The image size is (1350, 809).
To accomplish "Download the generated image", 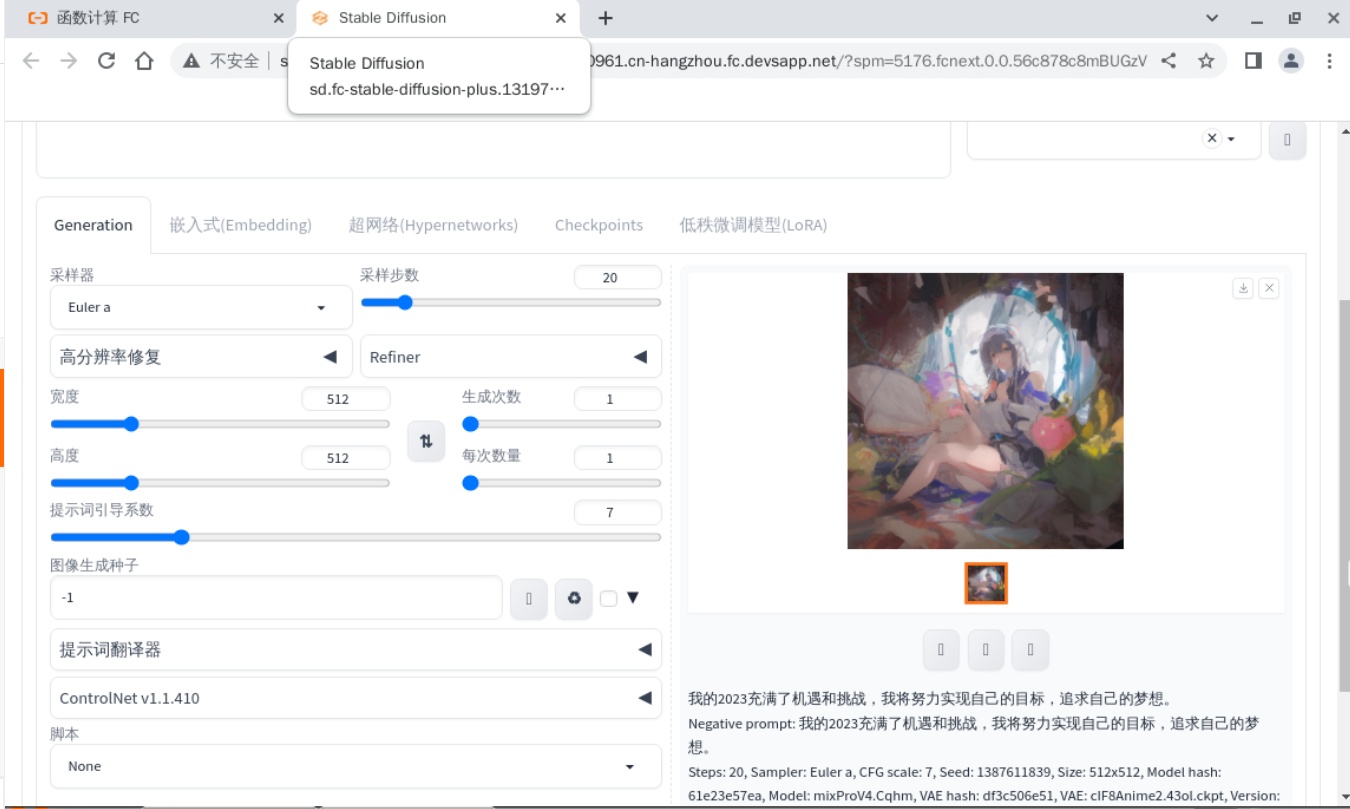I will (1243, 288).
